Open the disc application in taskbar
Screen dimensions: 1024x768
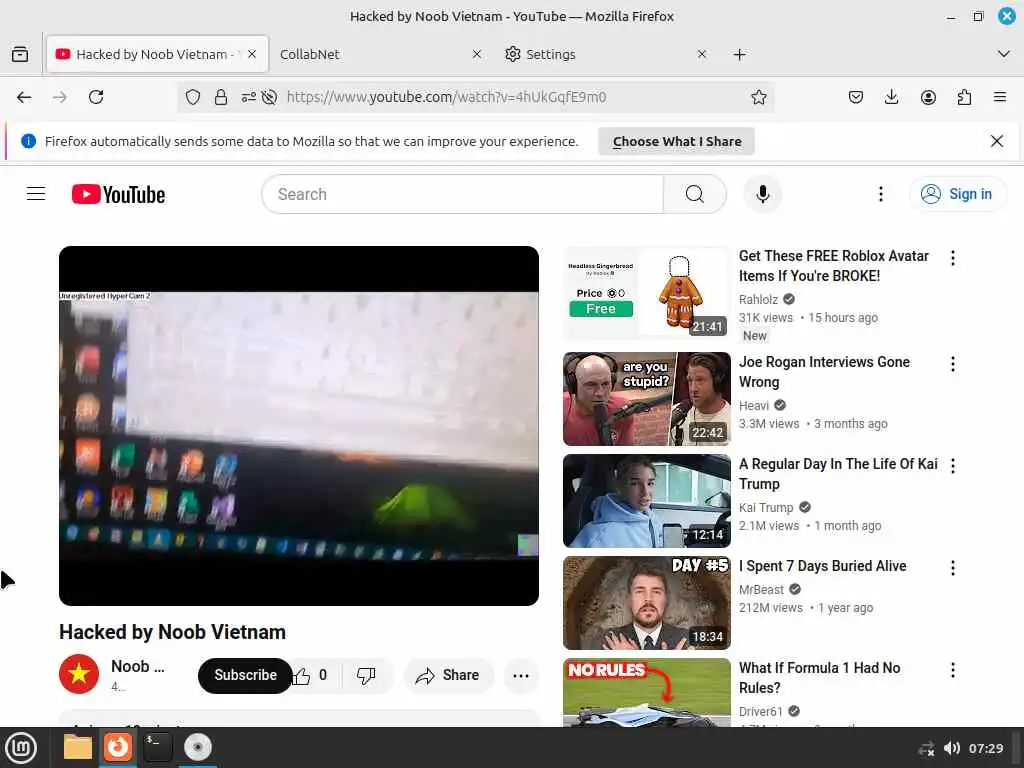click(x=197, y=748)
